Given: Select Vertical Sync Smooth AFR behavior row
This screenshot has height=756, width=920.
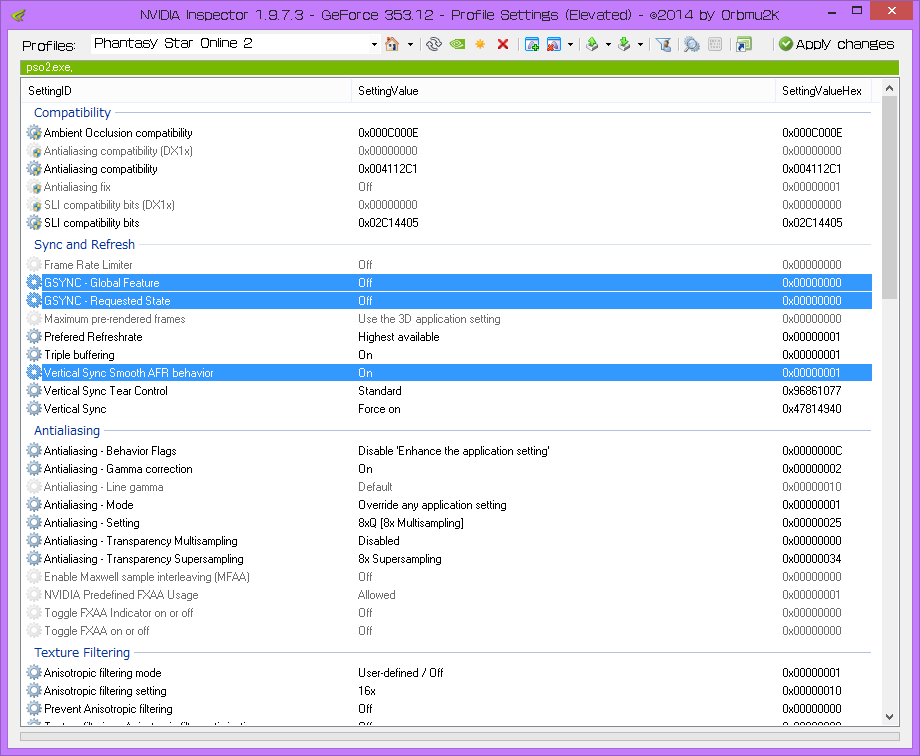Looking at the screenshot, I should [449, 373].
